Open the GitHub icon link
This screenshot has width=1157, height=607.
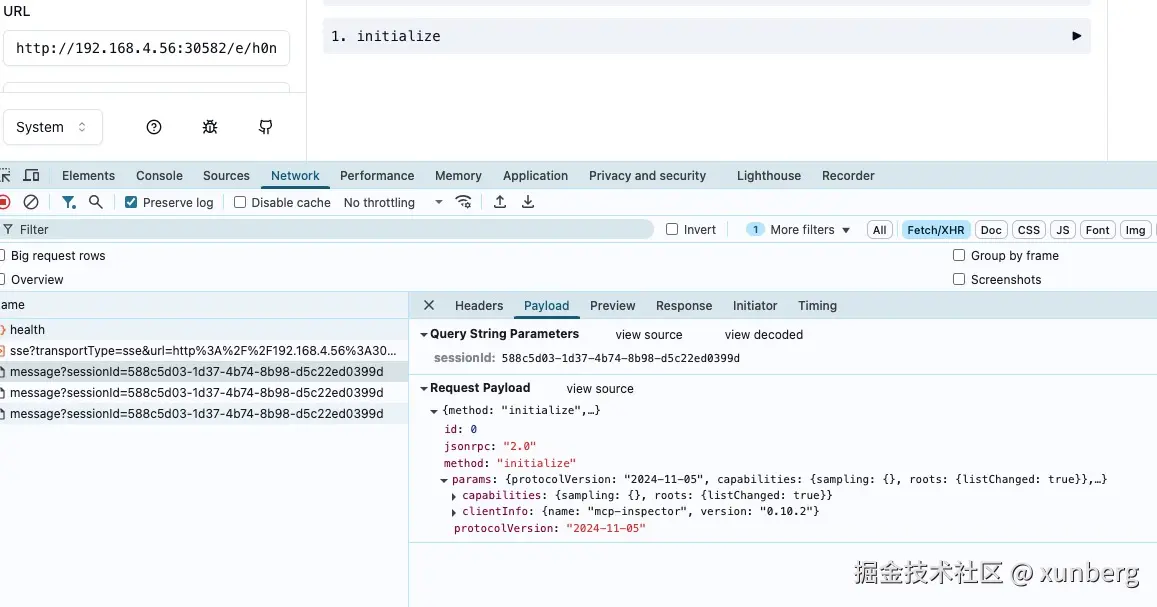[266, 127]
